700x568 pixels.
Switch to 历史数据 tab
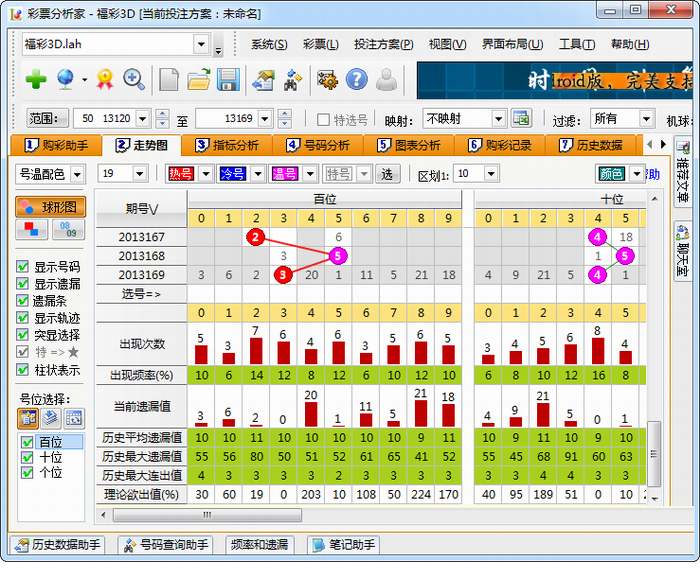(591, 145)
